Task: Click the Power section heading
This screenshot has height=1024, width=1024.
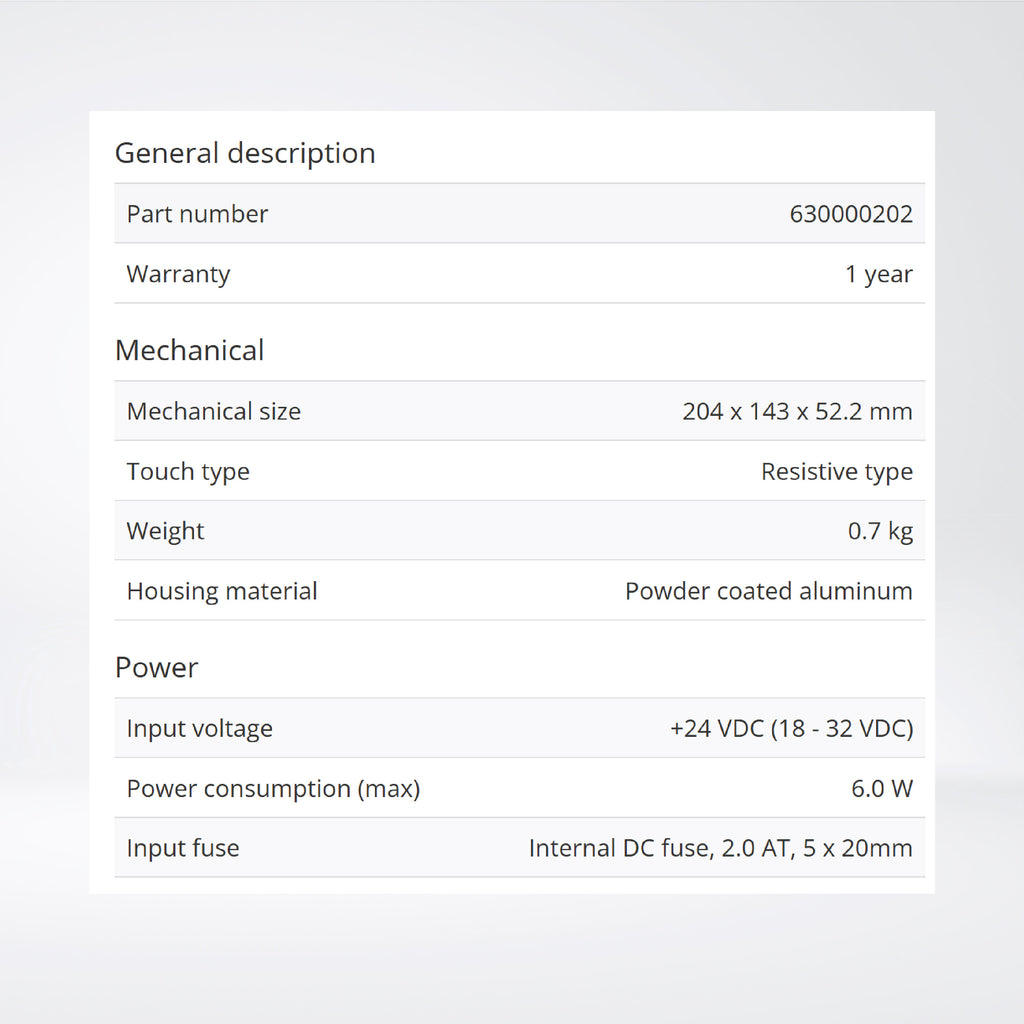Action: 157,667
